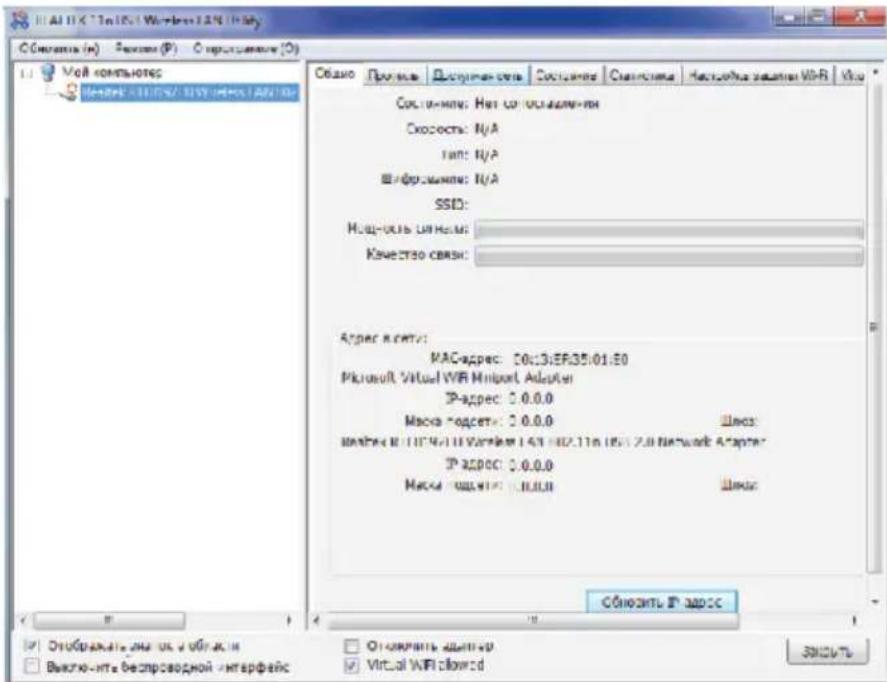
Task: Click the MAC-адрес value
Action: tap(570, 360)
